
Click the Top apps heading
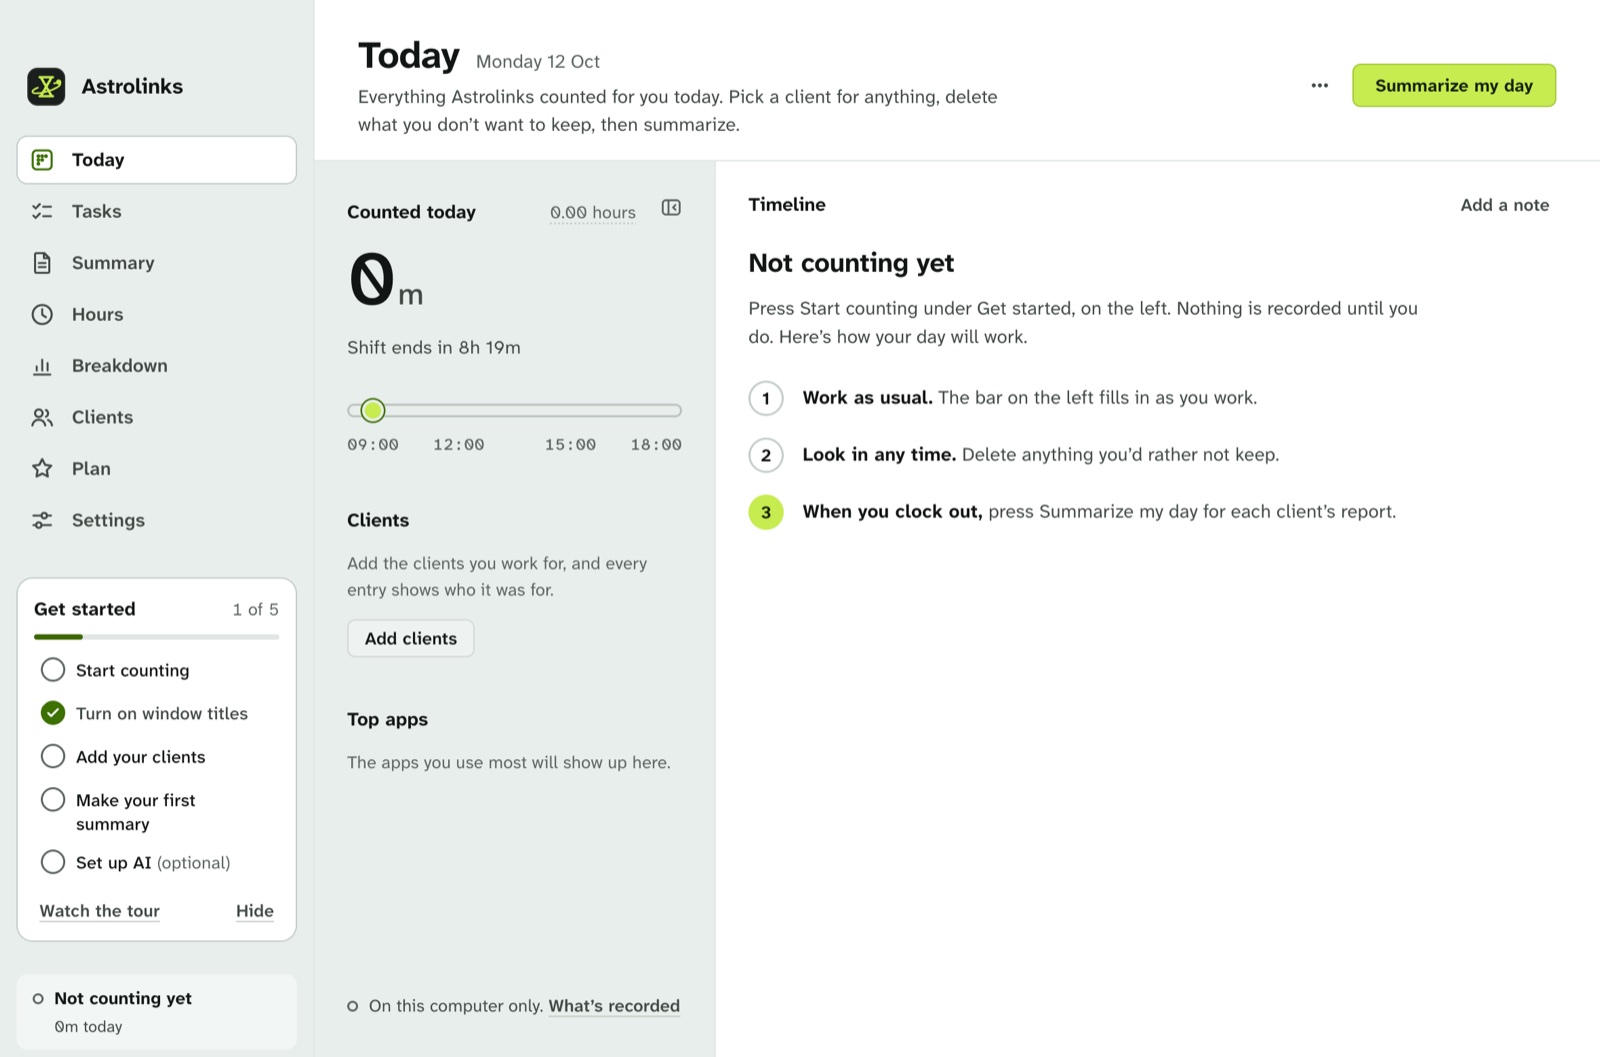point(387,719)
